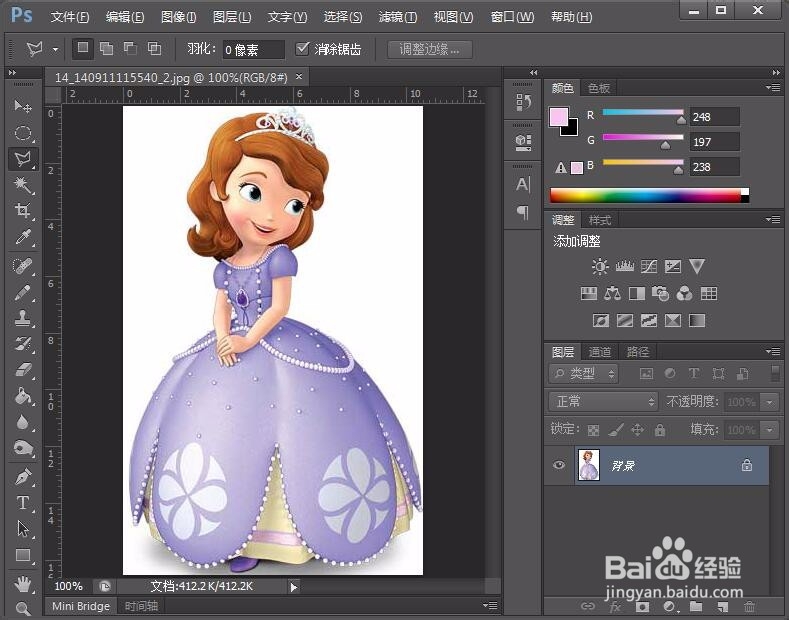Select the Paint Bucket tool

tap(23, 397)
